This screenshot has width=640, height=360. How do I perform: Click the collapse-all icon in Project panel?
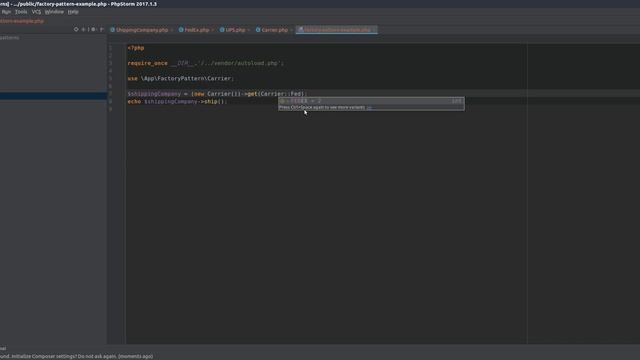click(x=84, y=29)
